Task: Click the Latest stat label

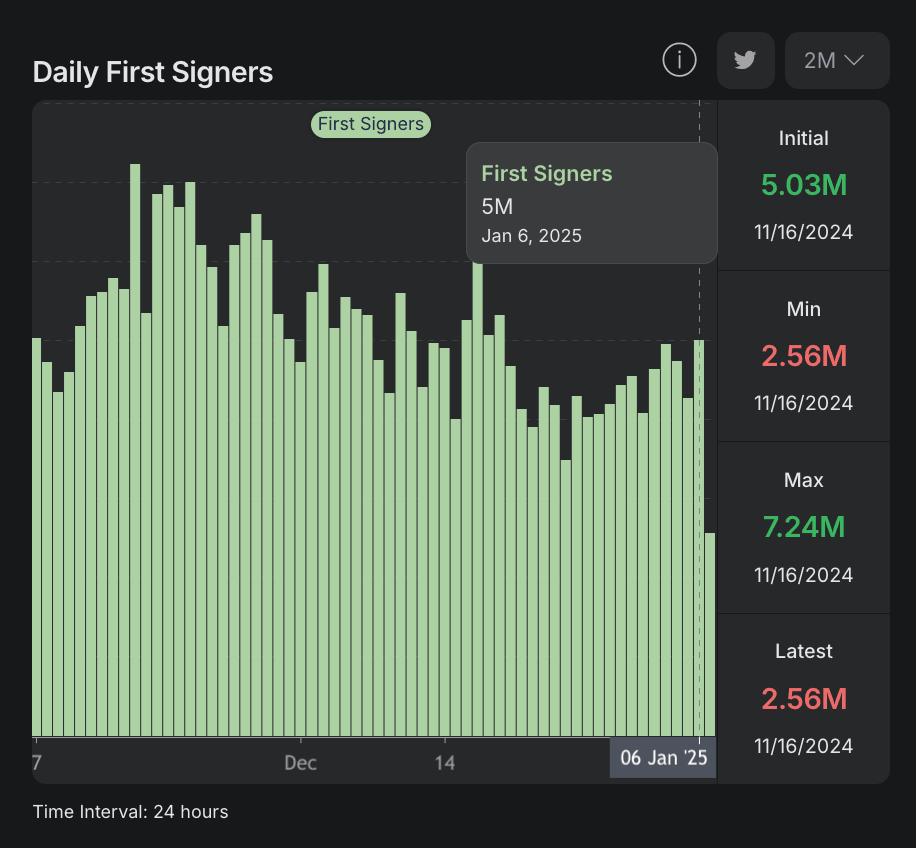Action: click(803, 651)
